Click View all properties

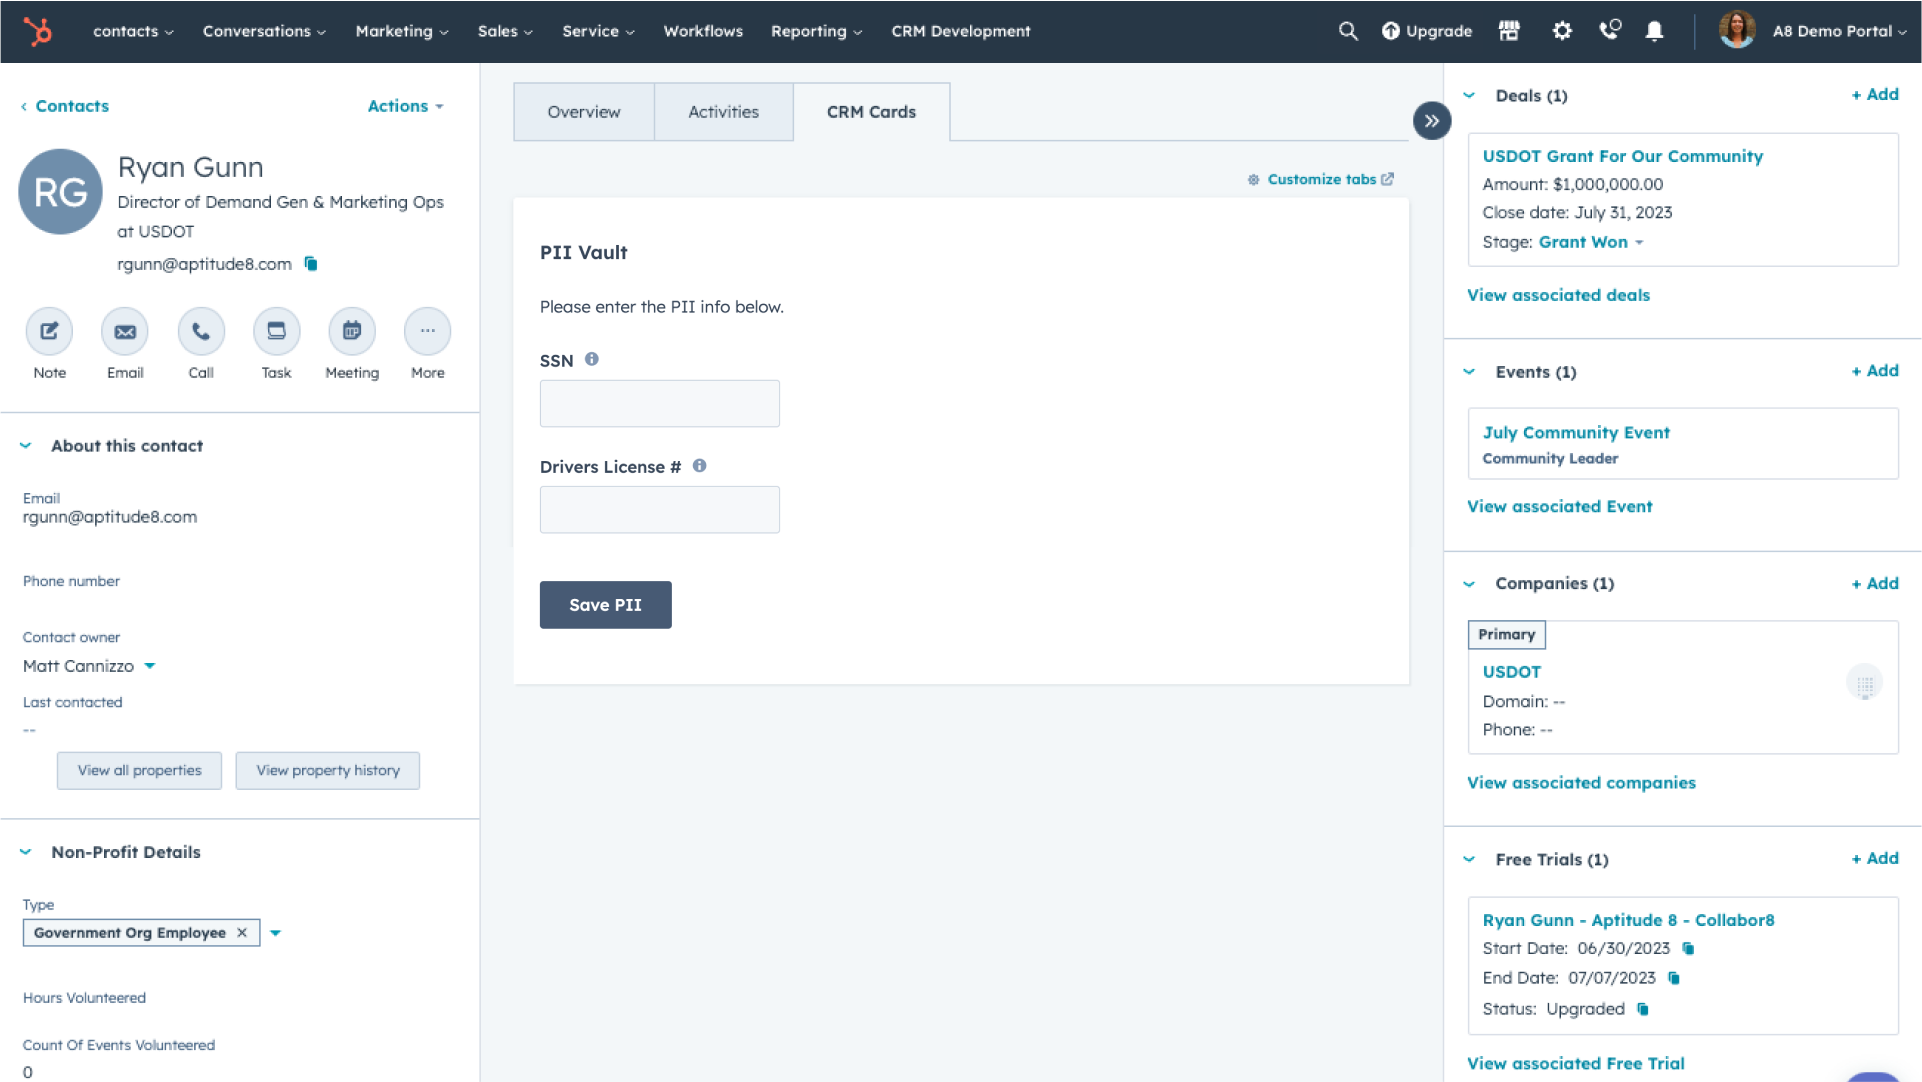click(139, 771)
